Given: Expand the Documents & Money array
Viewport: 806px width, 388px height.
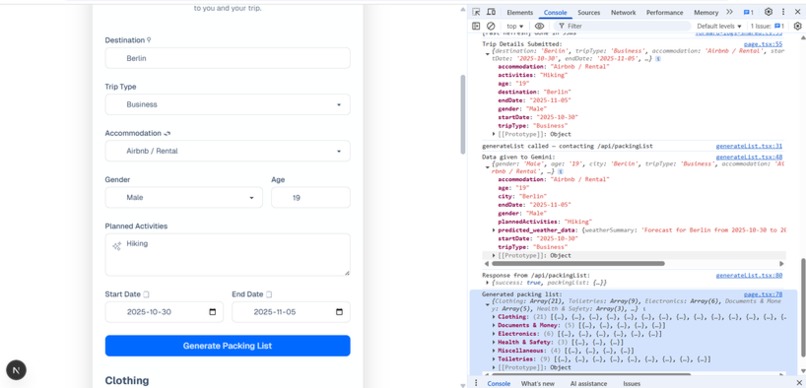Looking at the screenshot, I should [x=494, y=325].
